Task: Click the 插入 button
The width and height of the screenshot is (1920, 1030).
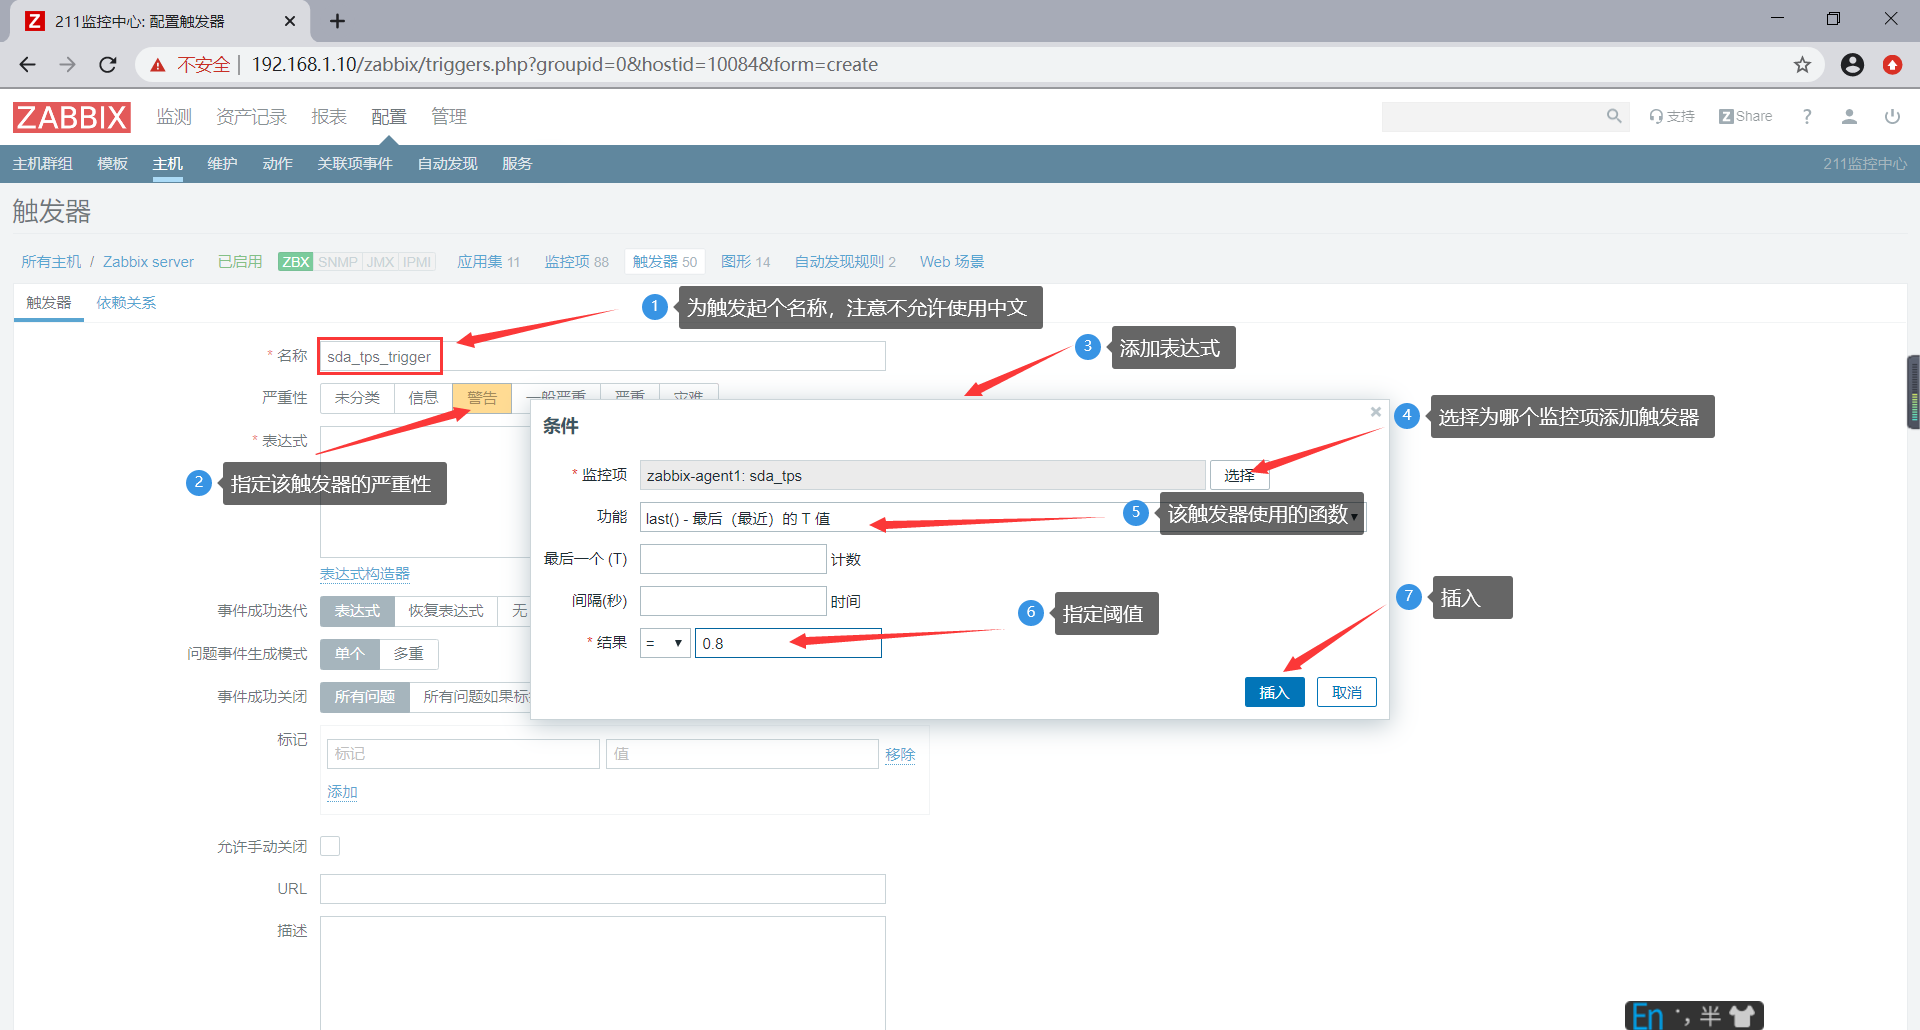Action: pos(1274,692)
